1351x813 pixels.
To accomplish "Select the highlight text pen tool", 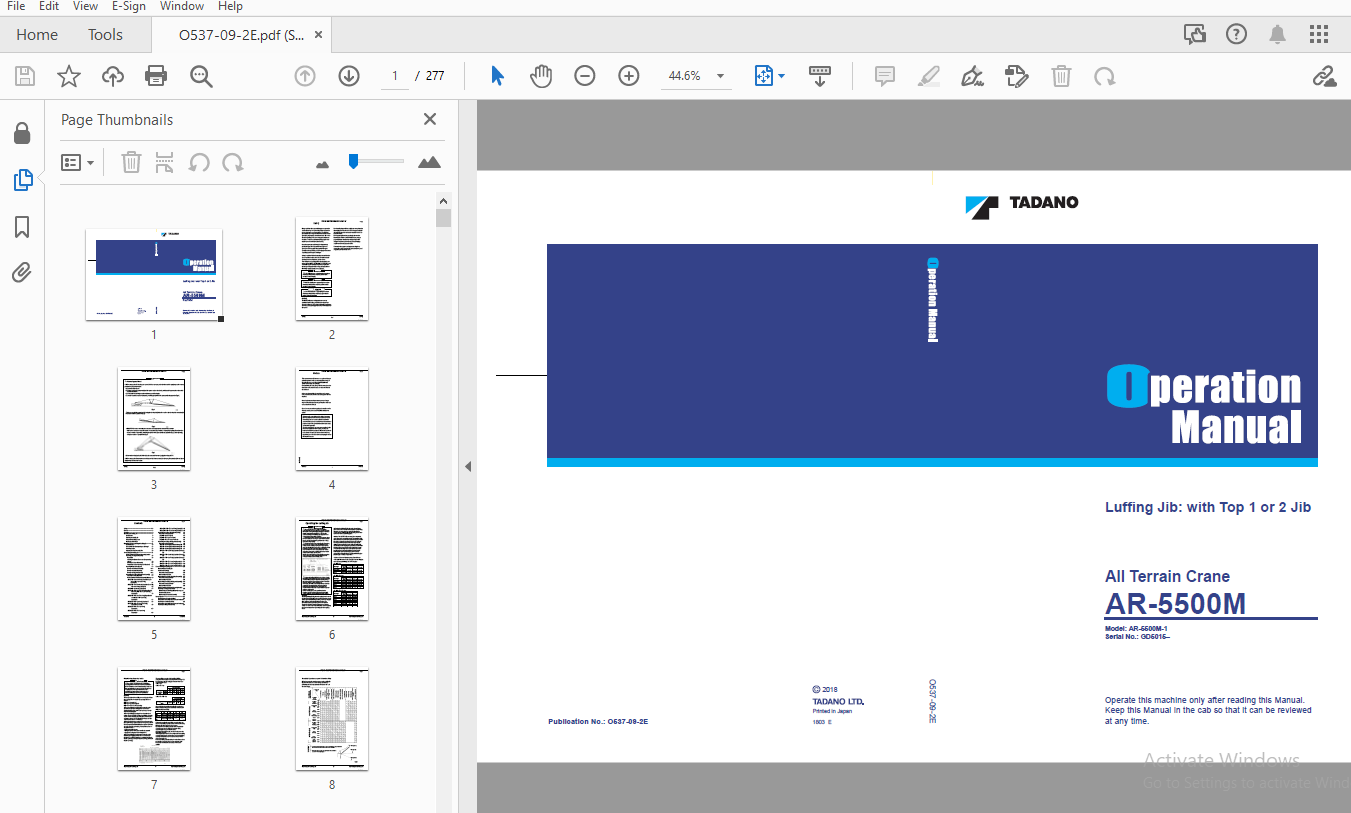I will click(x=928, y=76).
